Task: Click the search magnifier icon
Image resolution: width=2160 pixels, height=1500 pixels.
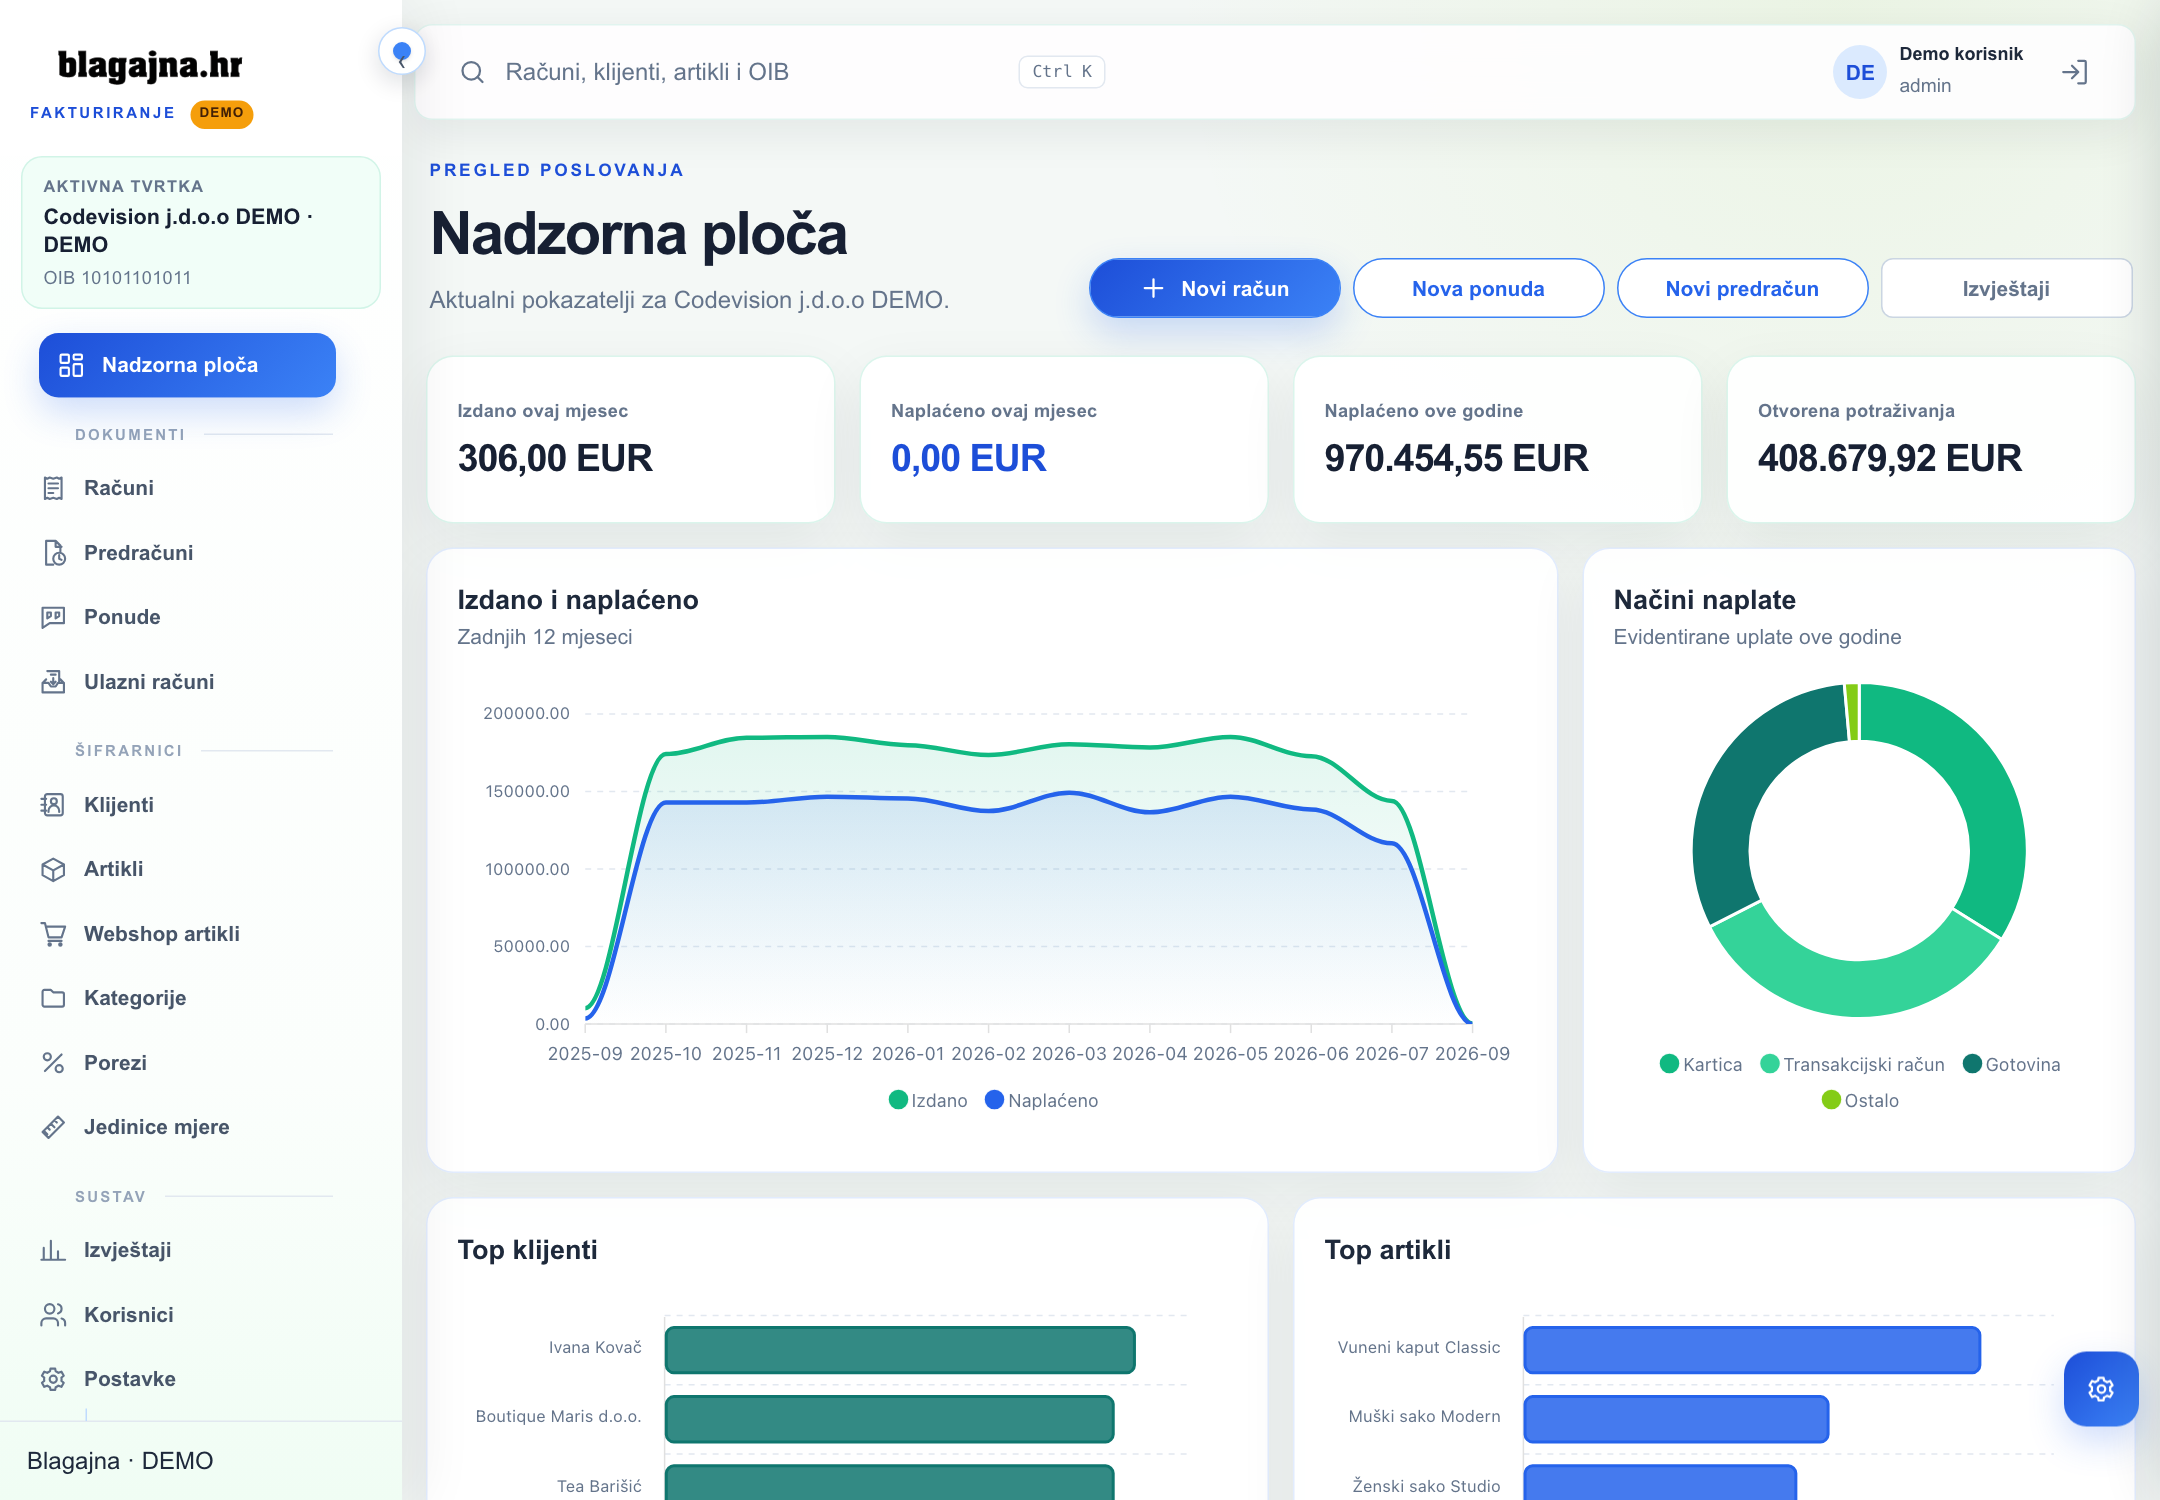Action: tap(472, 72)
